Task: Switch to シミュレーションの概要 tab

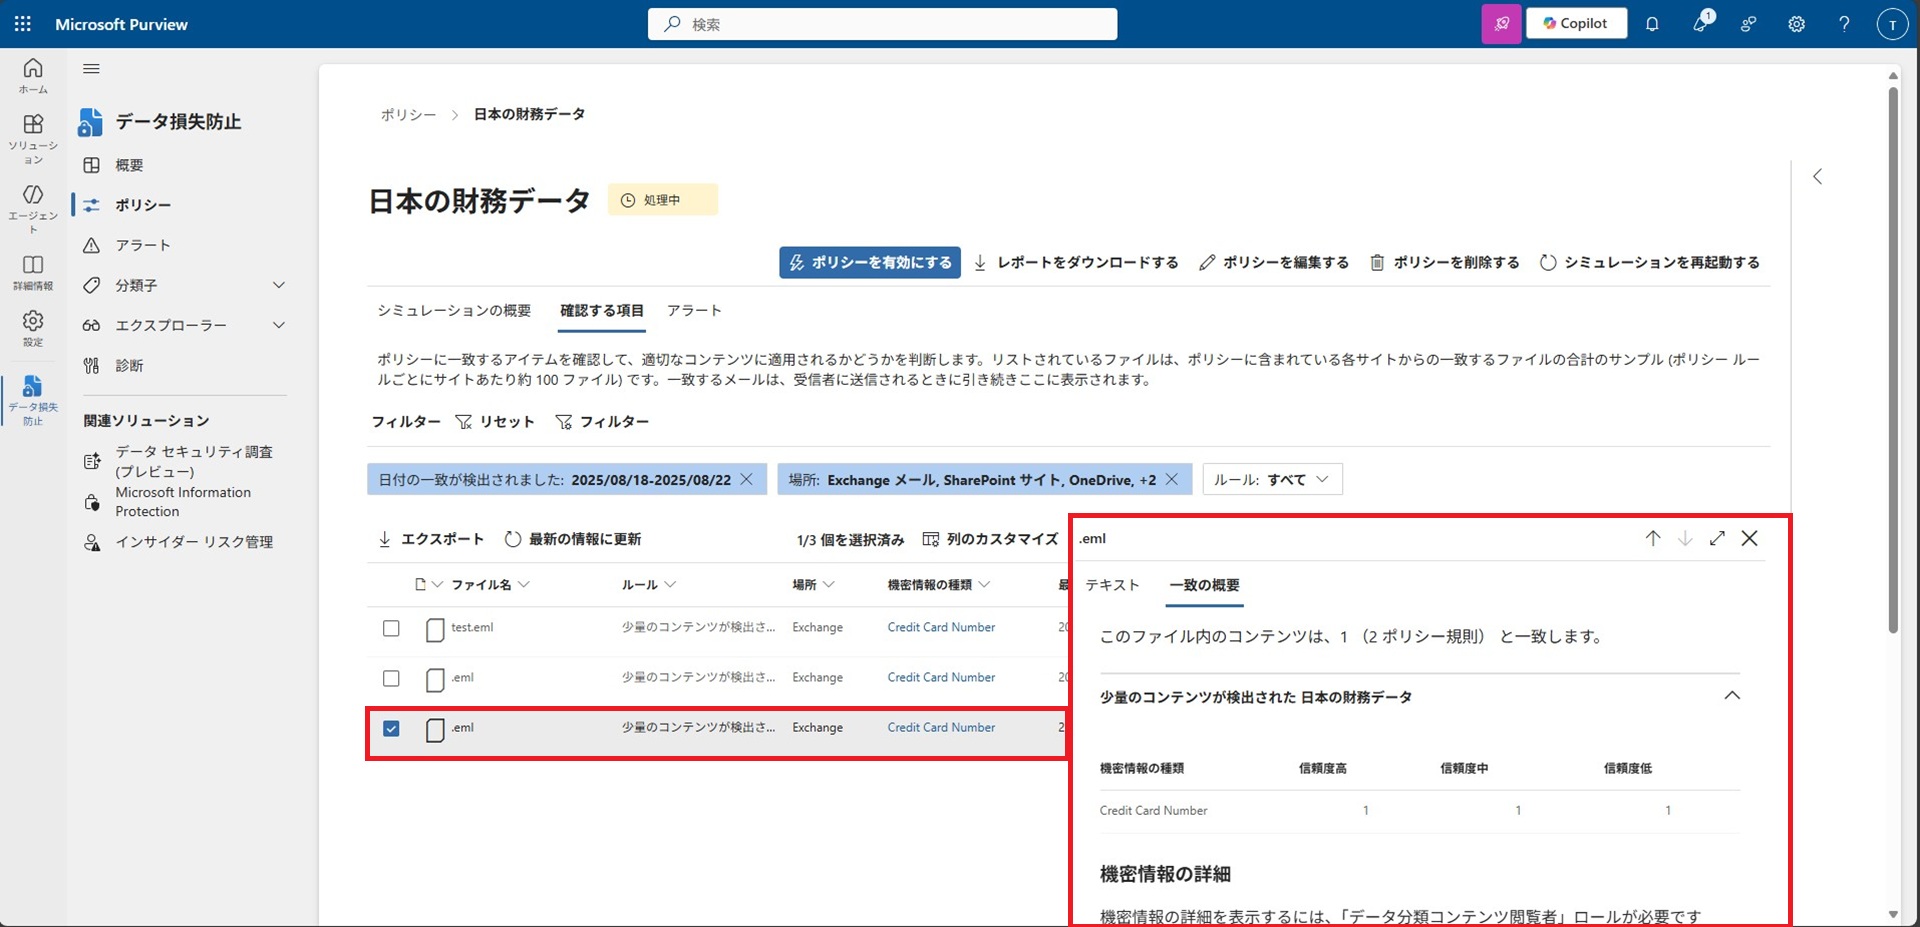Action: [454, 311]
